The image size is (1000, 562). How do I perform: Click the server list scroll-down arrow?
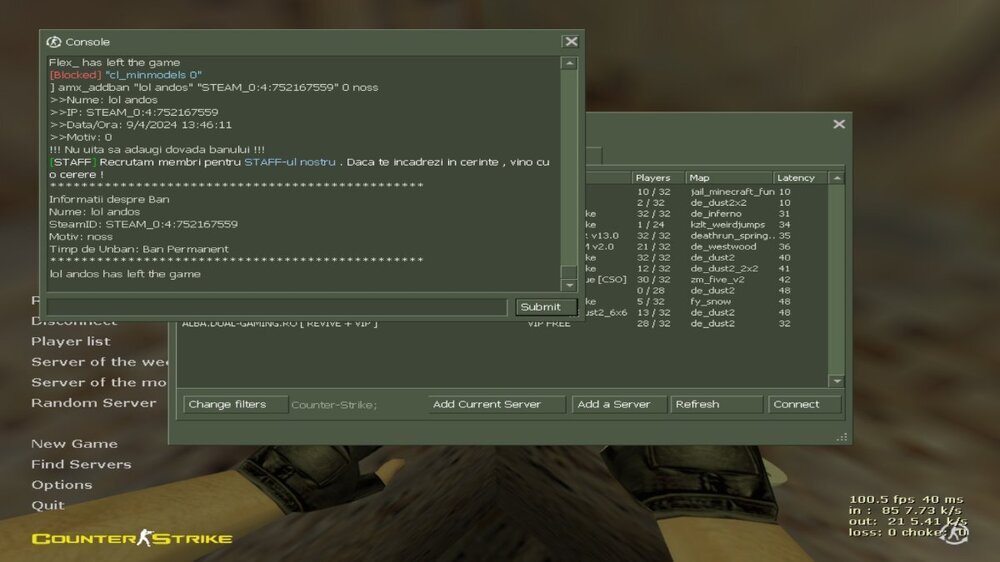tap(836, 381)
